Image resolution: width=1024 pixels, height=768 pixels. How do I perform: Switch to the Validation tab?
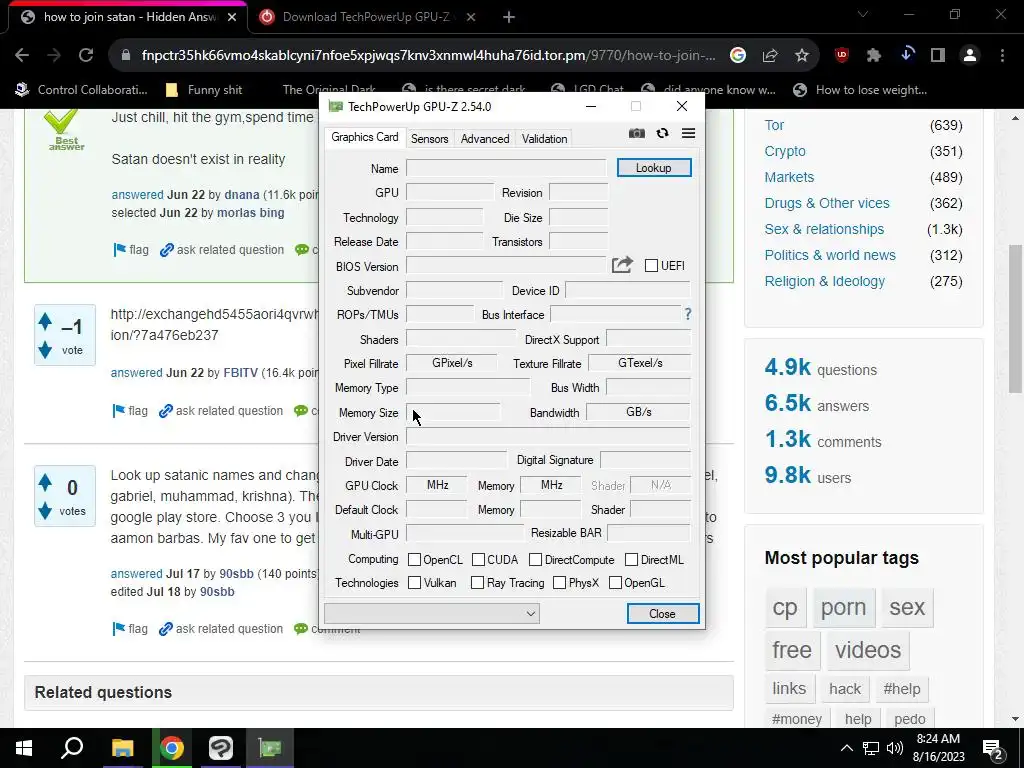tap(544, 138)
